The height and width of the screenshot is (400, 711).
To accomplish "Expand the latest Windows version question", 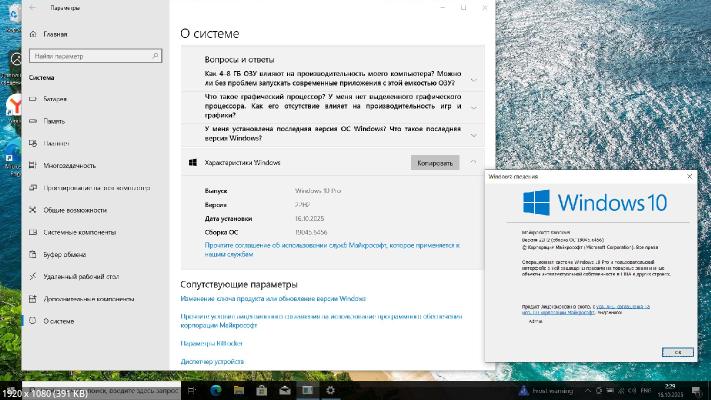I will click(473, 134).
